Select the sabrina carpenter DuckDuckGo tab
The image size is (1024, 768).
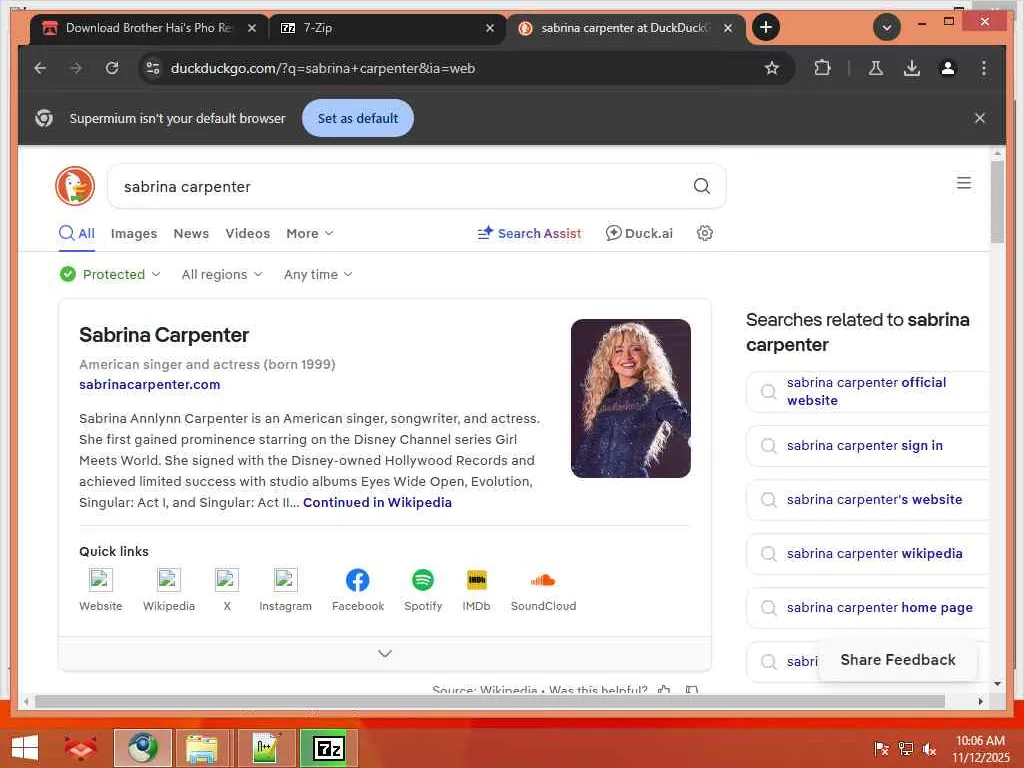point(625,28)
